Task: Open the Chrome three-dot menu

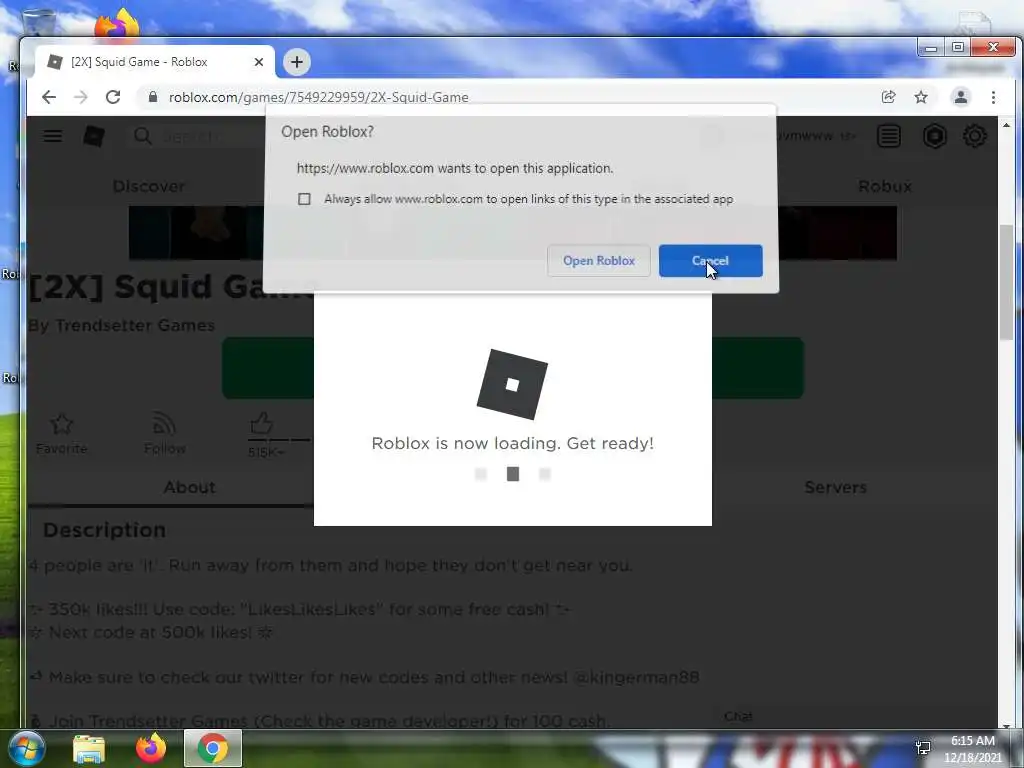Action: 993,97
